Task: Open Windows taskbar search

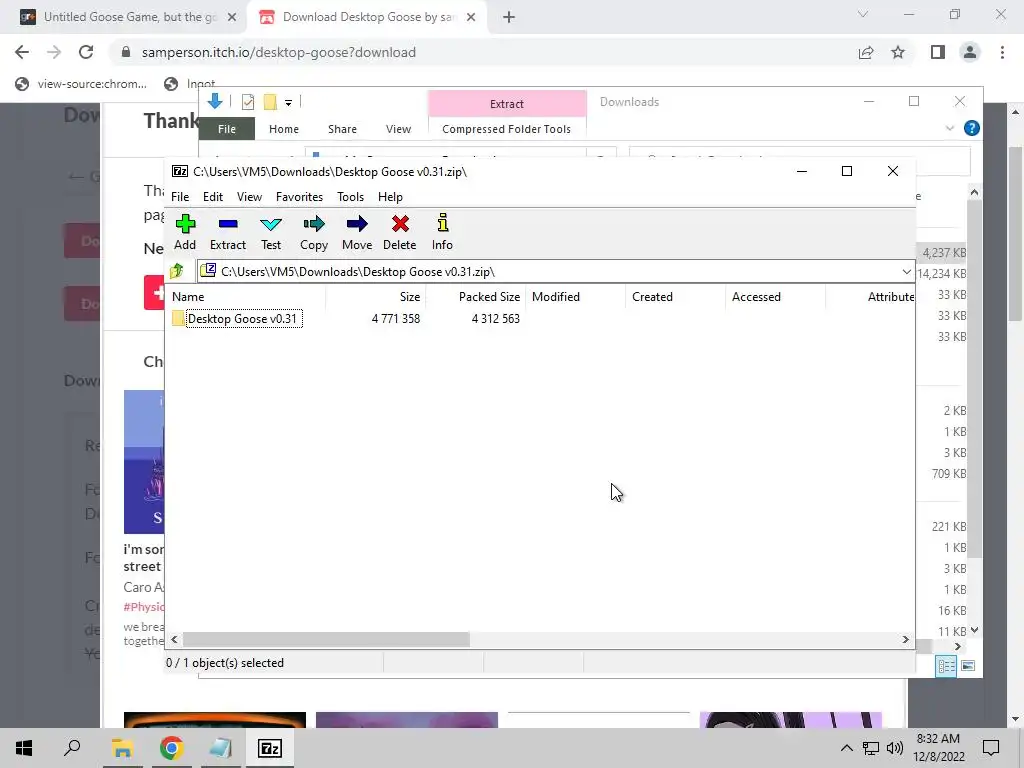Action: pyautogui.click(x=72, y=748)
